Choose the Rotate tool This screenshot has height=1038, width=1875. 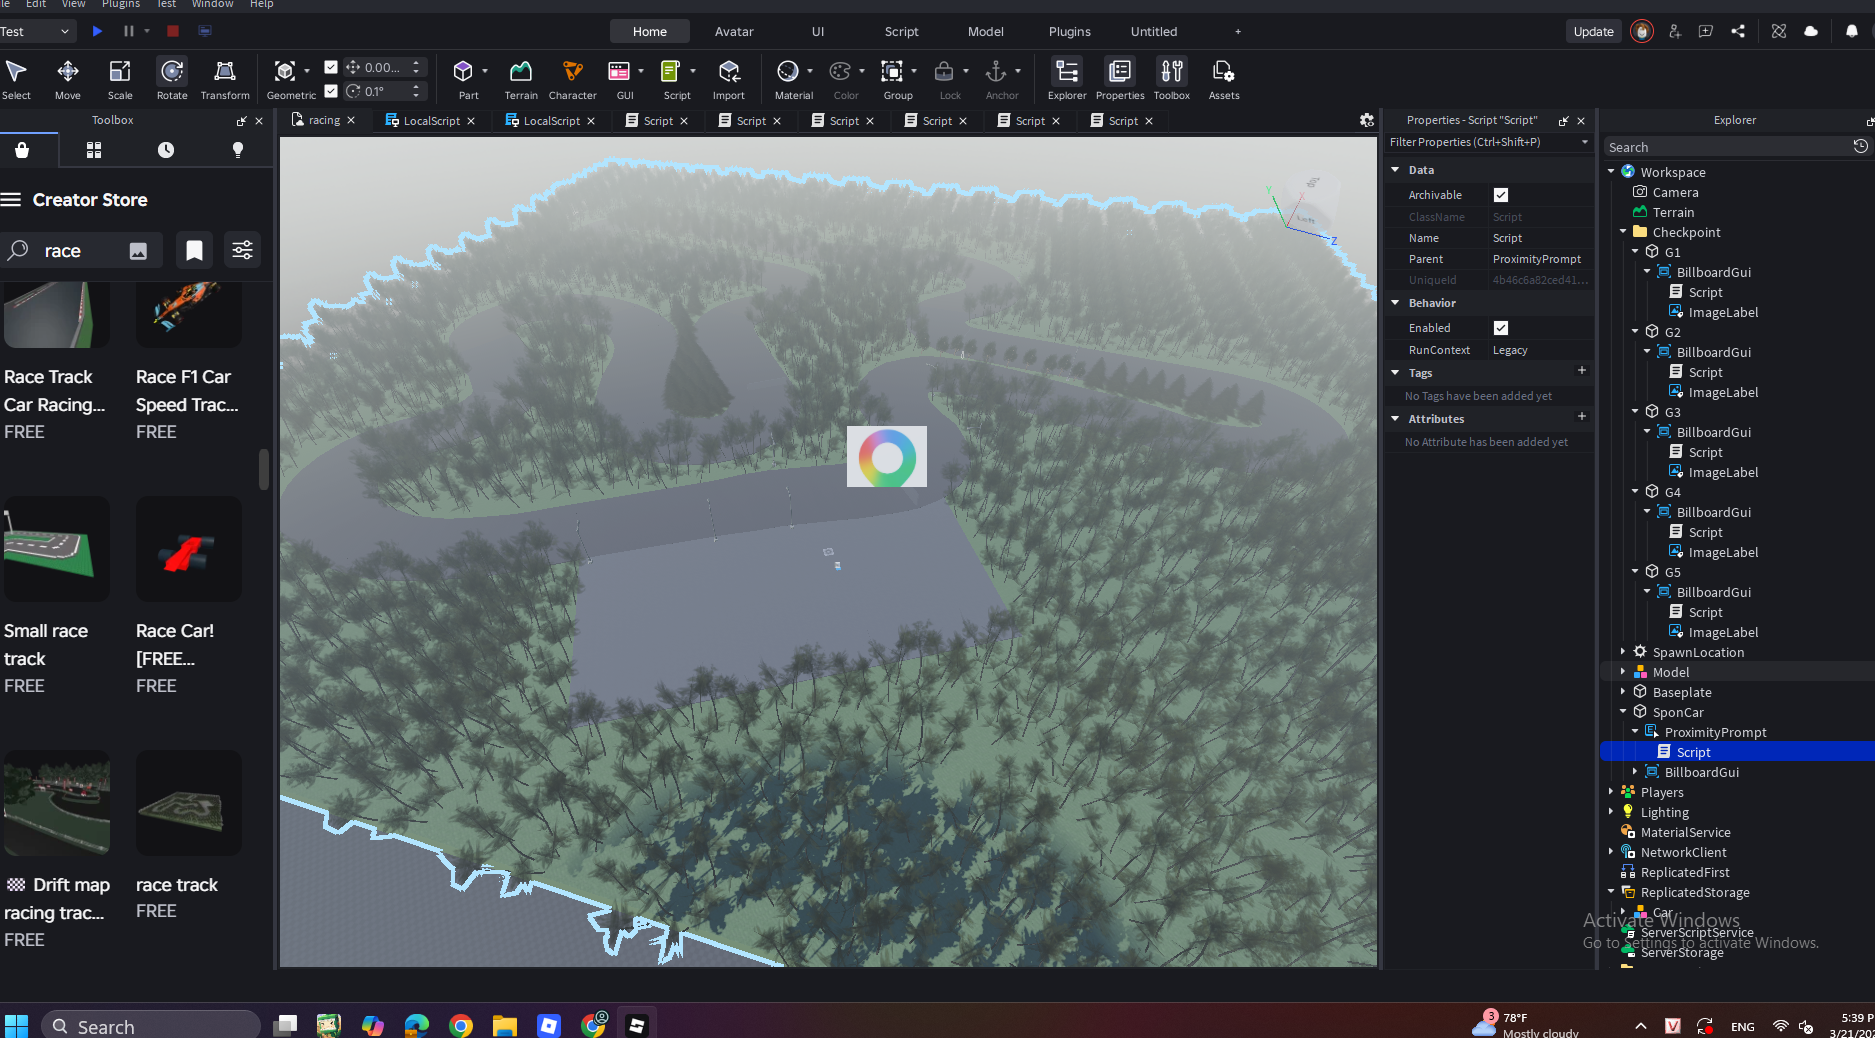[x=172, y=79]
